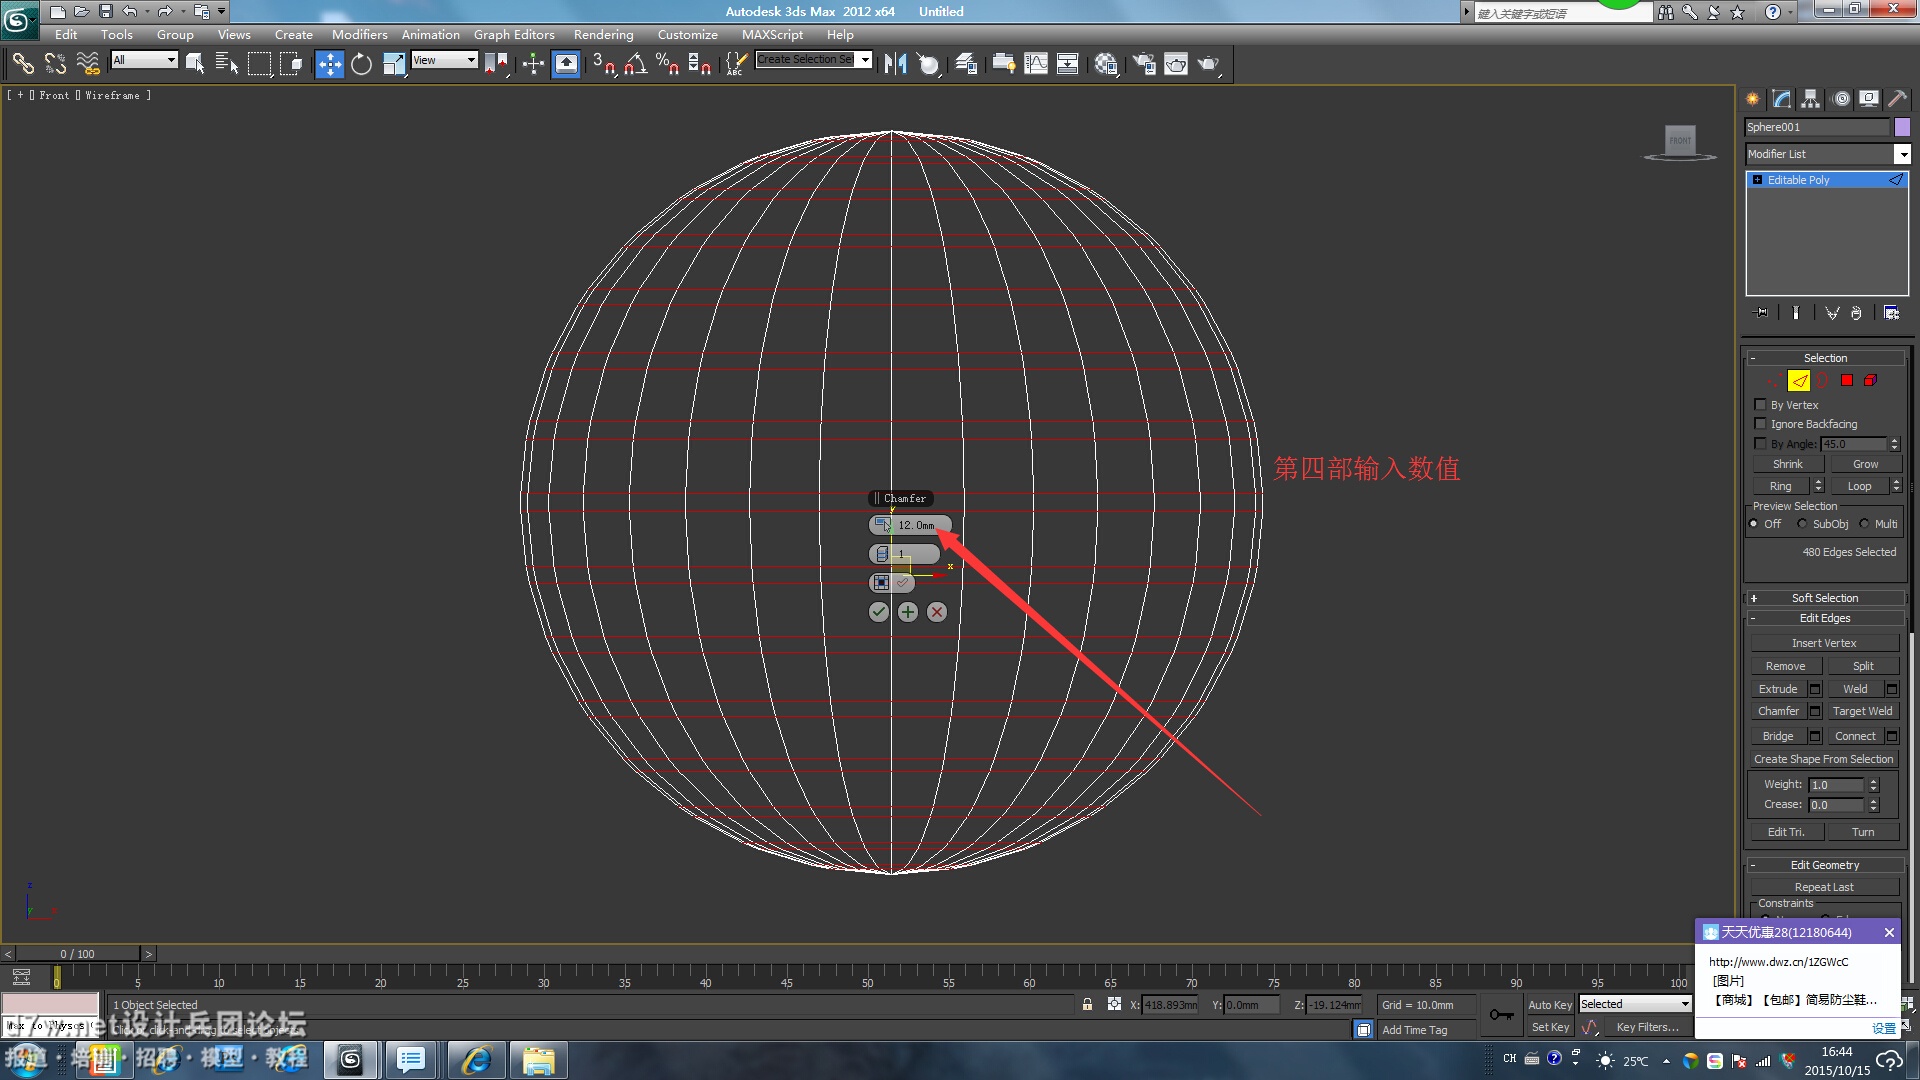Collapse the Edit Geometry rollout

1825,865
